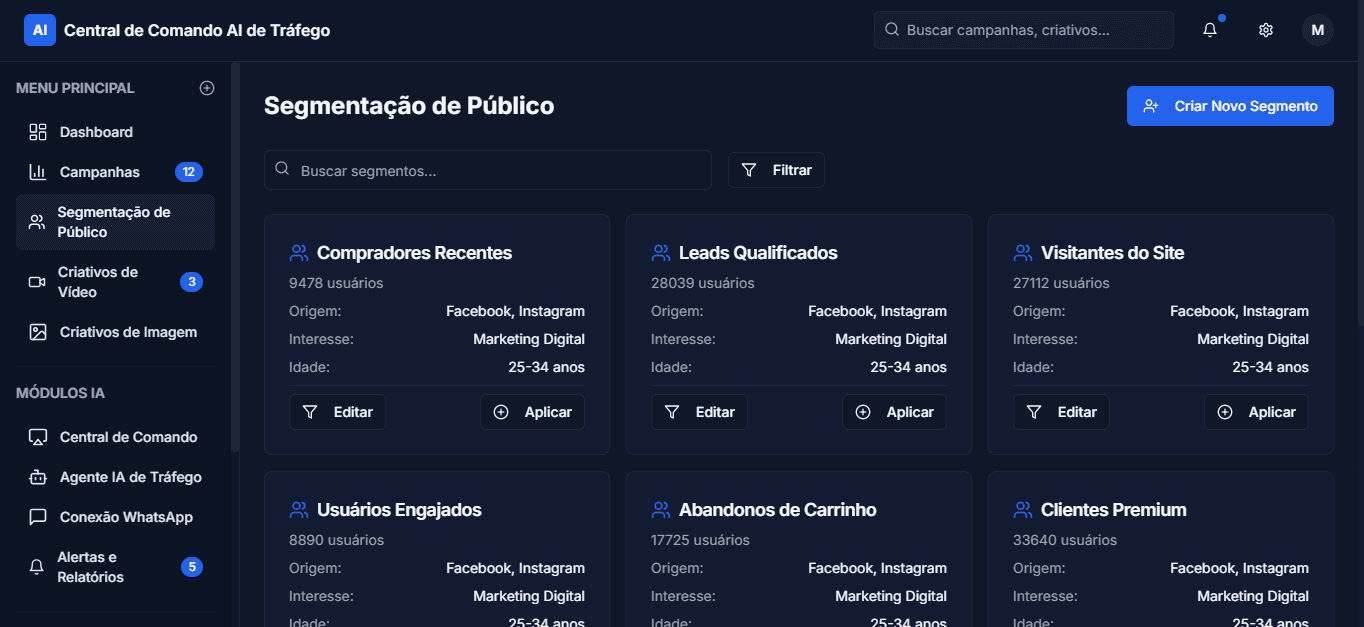This screenshot has width=1364, height=627.
Task: Click the Criativos de Imagem picture icon
Action: coord(38,332)
